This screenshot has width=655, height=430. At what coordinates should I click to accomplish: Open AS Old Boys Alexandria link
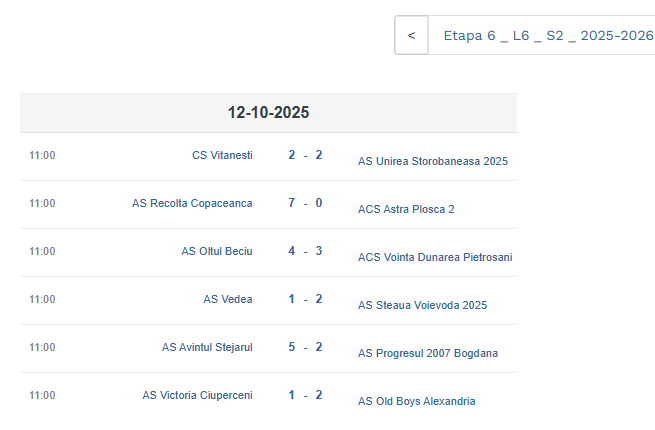point(417,401)
